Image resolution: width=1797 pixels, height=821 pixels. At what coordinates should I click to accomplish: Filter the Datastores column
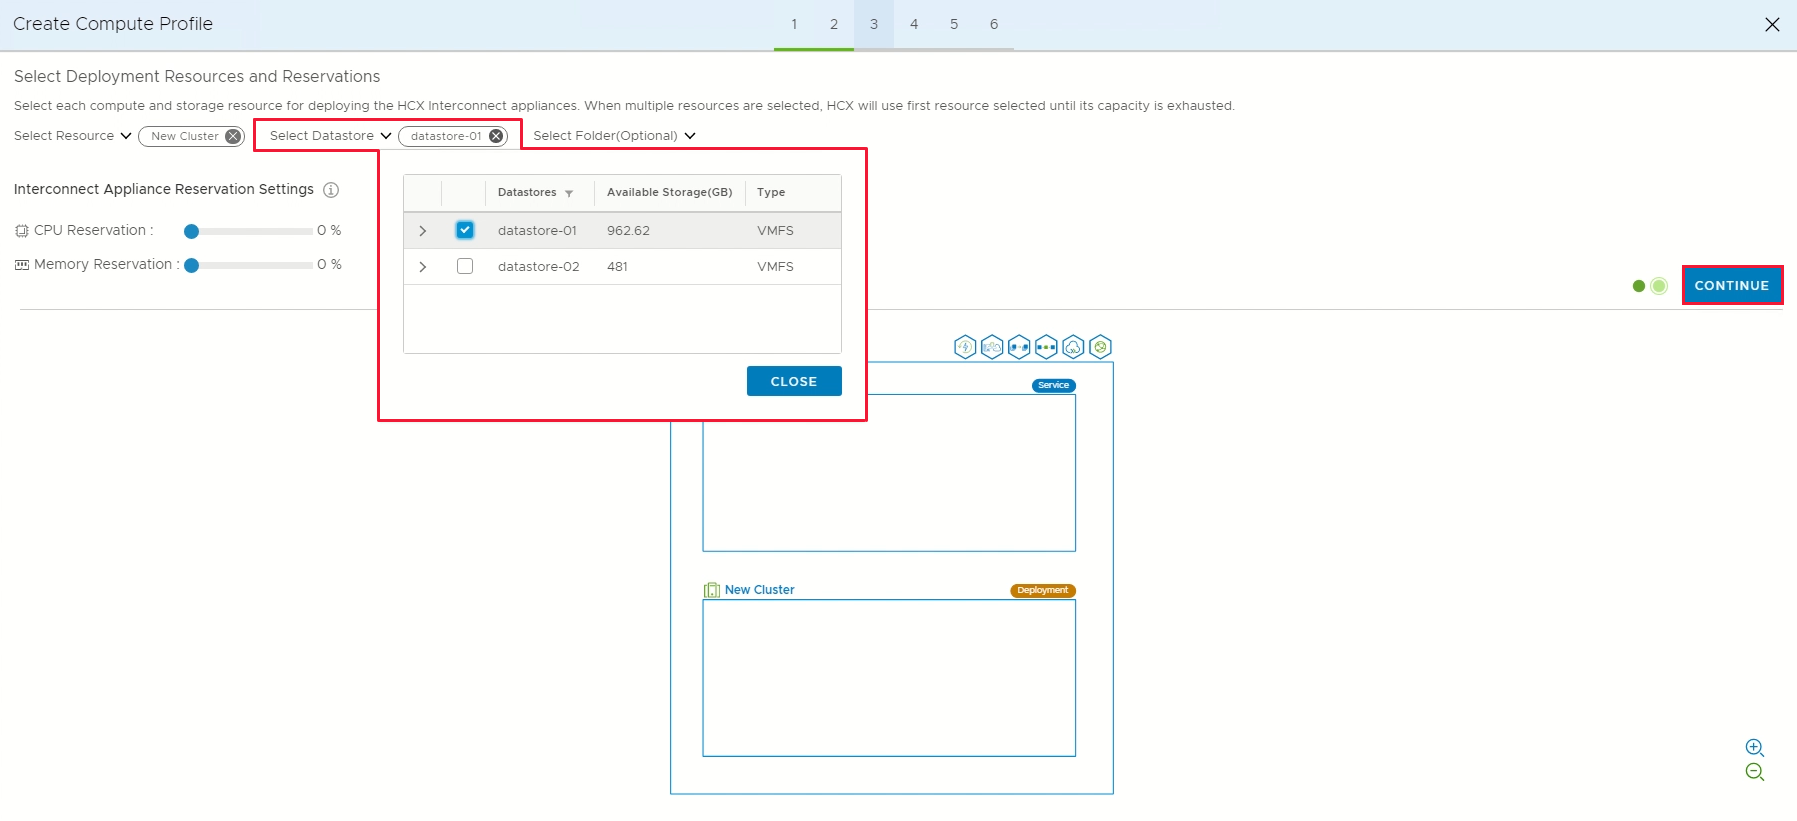pyautogui.click(x=569, y=193)
